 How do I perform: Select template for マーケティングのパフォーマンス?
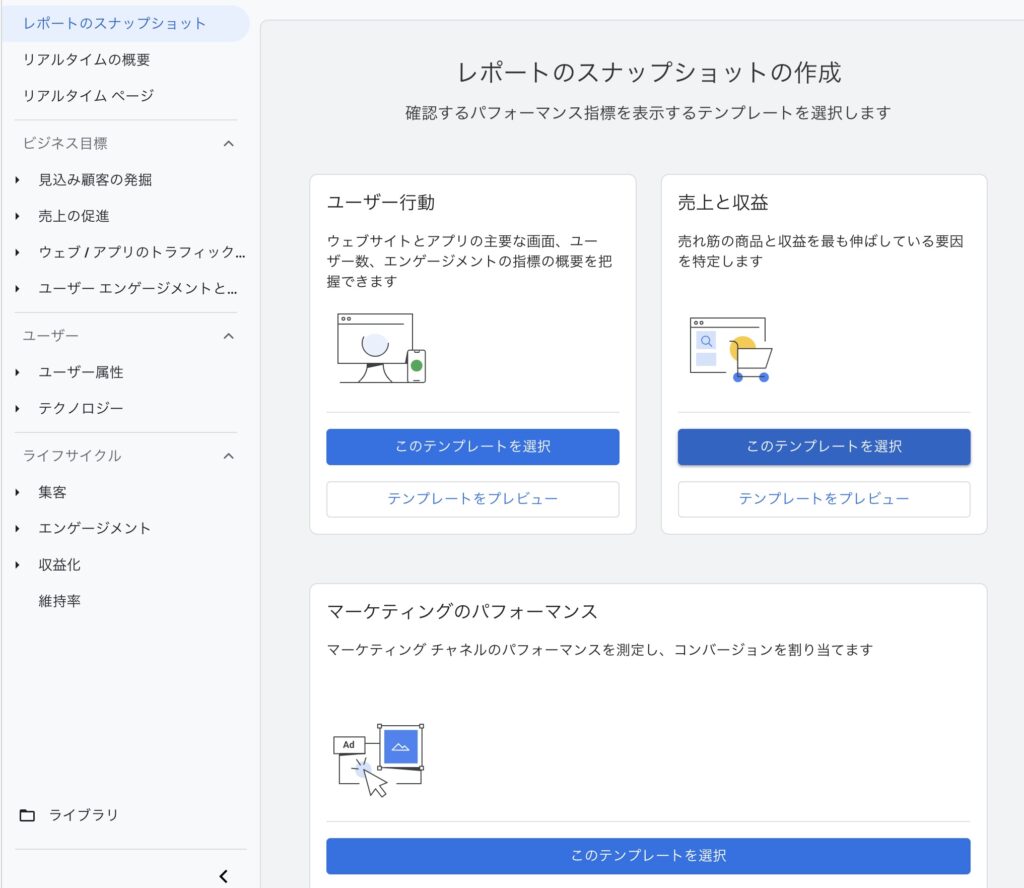point(648,856)
